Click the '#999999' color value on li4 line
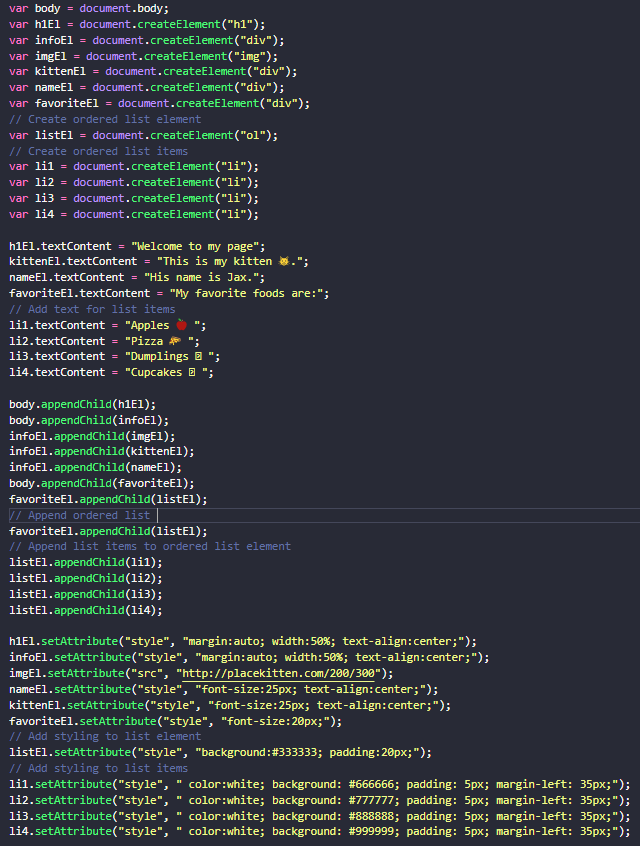Image resolution: width=640 pixels, height=846 pixels. (371, 831)
